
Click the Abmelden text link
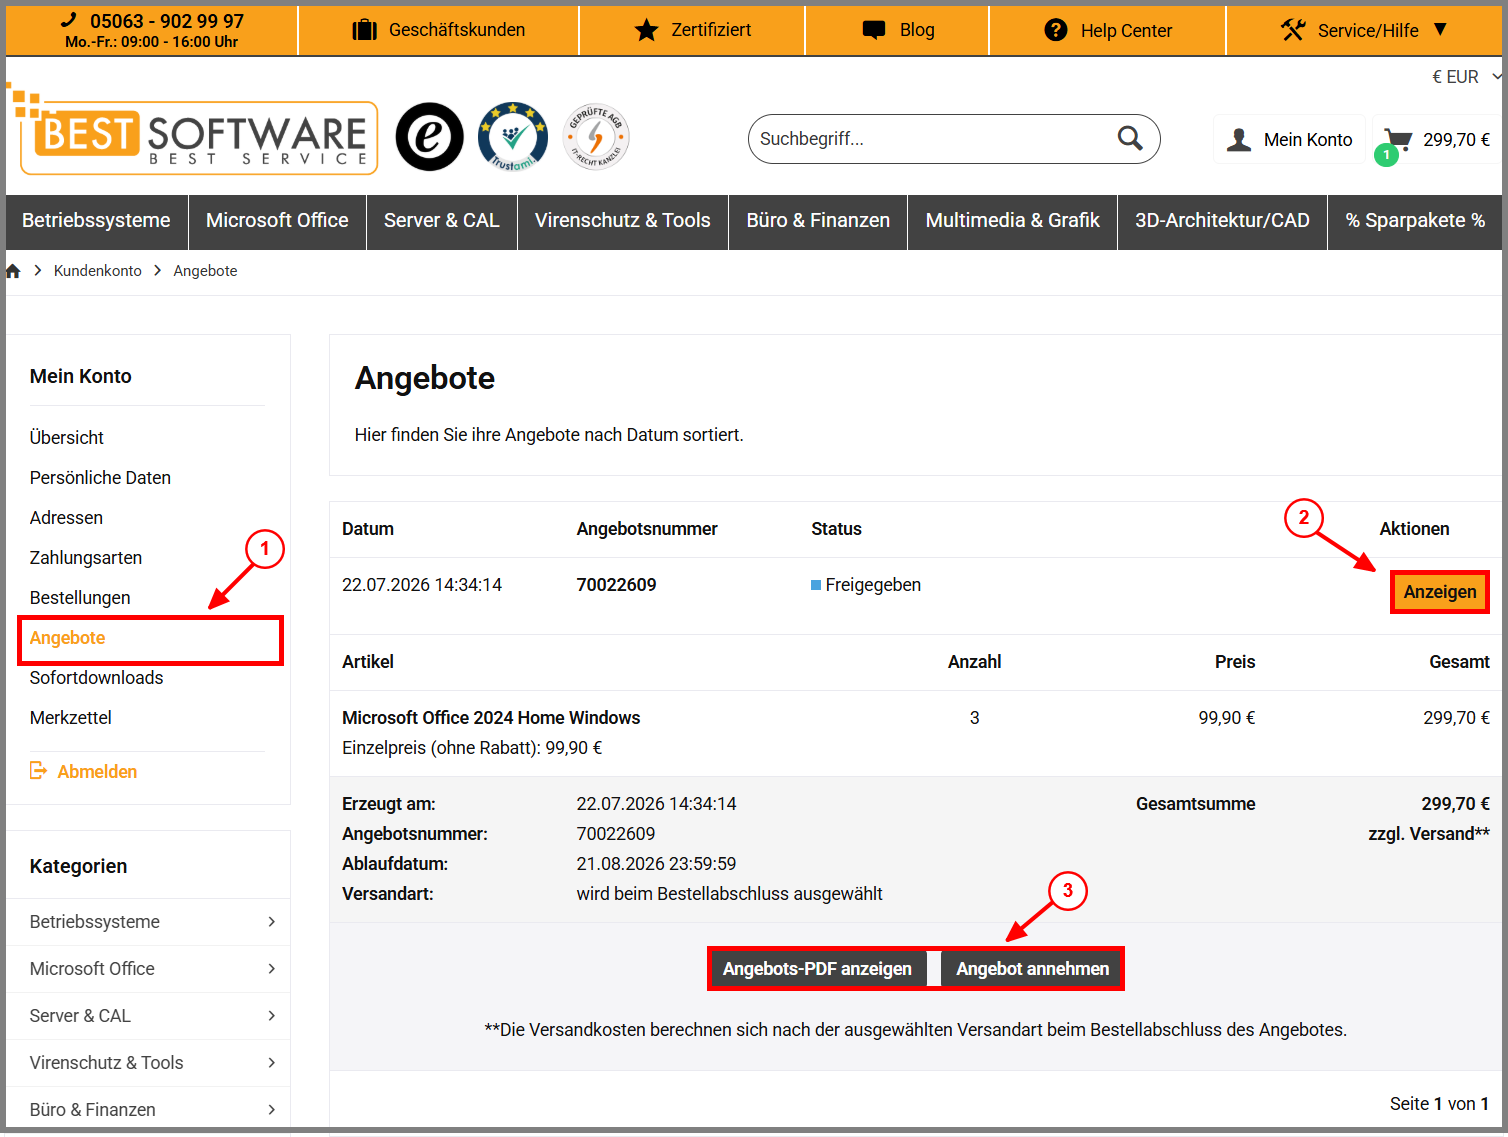[x=97, y=772]
